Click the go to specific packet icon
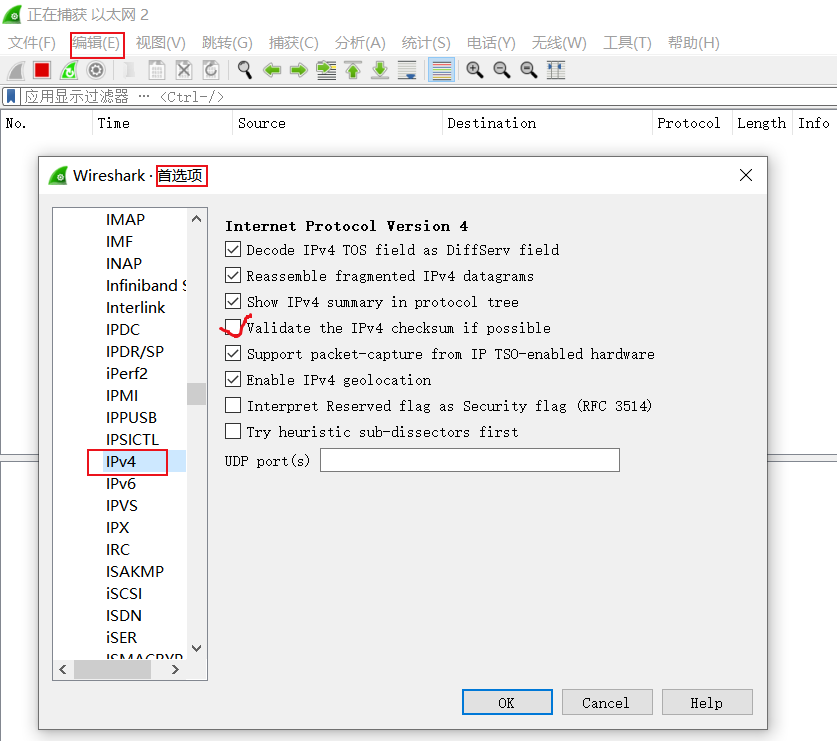 pos(326,70)
